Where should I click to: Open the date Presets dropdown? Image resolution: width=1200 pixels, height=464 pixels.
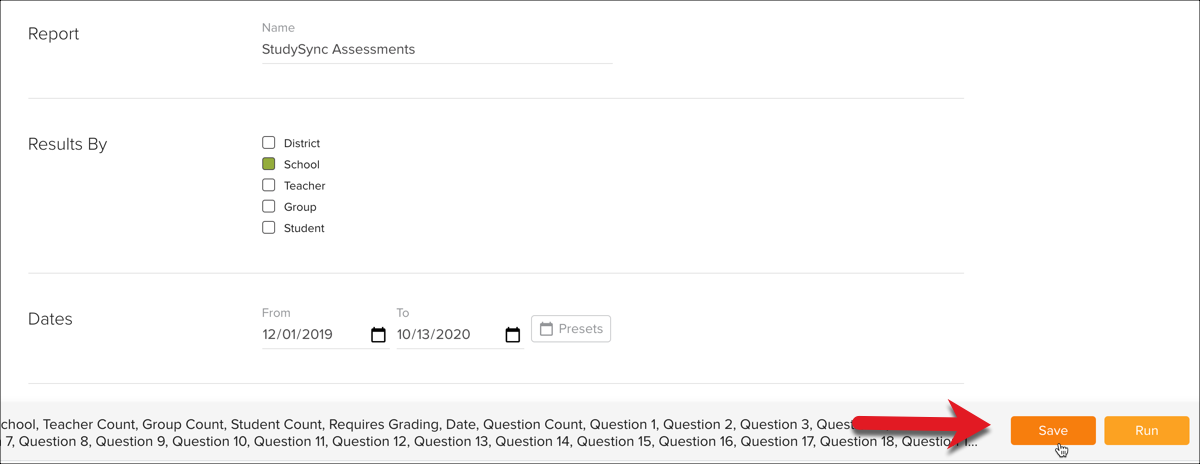[x=571, y=328]
